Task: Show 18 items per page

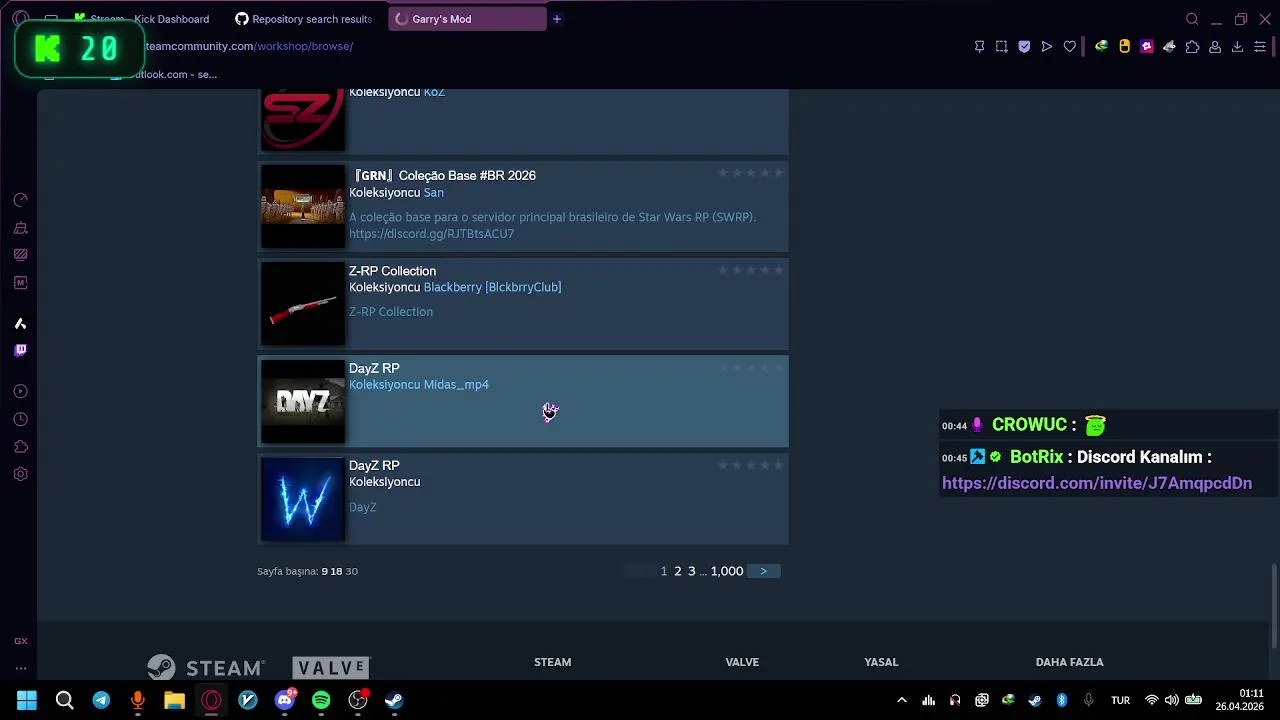Action: (336, 571)
